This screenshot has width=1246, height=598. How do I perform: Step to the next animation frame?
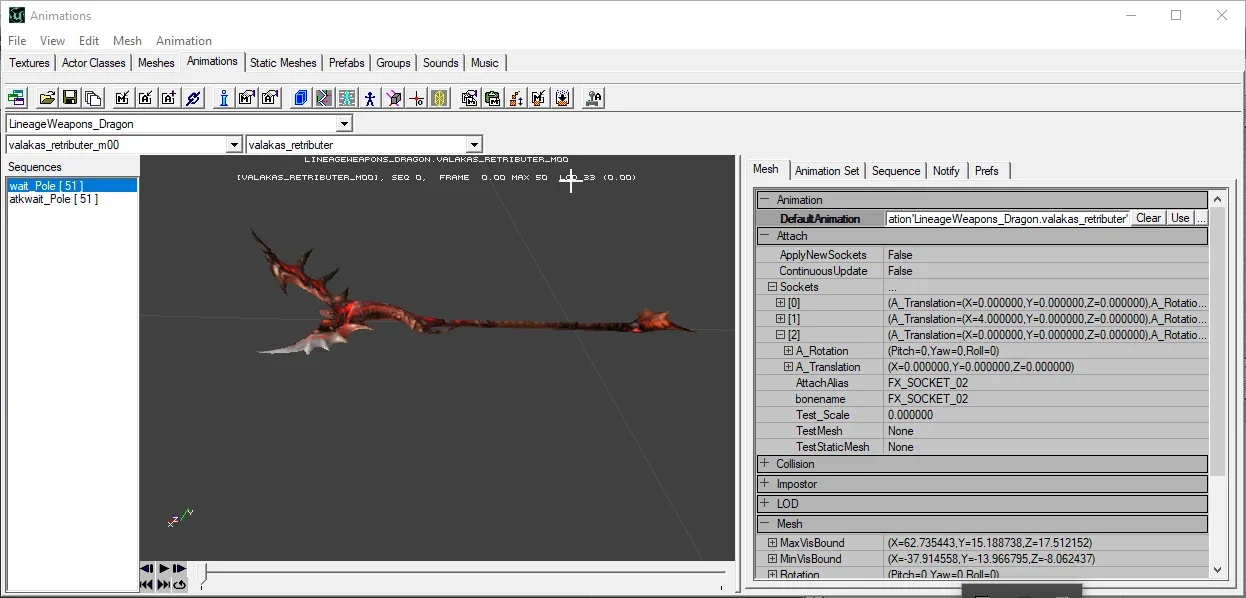[179, 568]
